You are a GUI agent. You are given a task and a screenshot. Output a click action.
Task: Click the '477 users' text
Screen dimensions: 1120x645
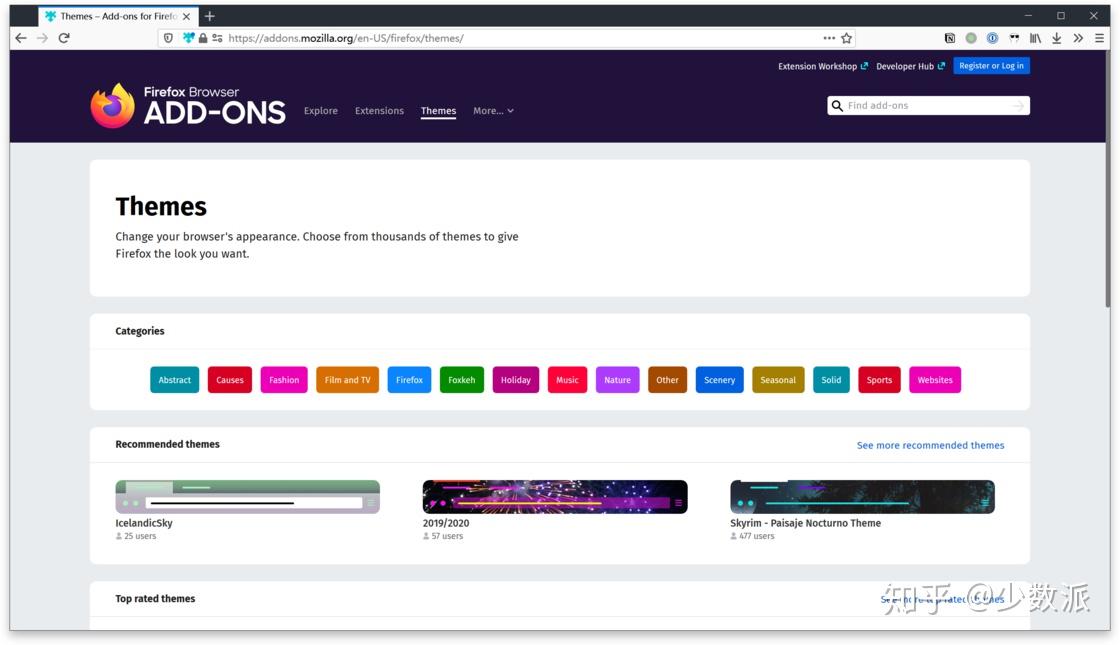(x=756, y=536)
